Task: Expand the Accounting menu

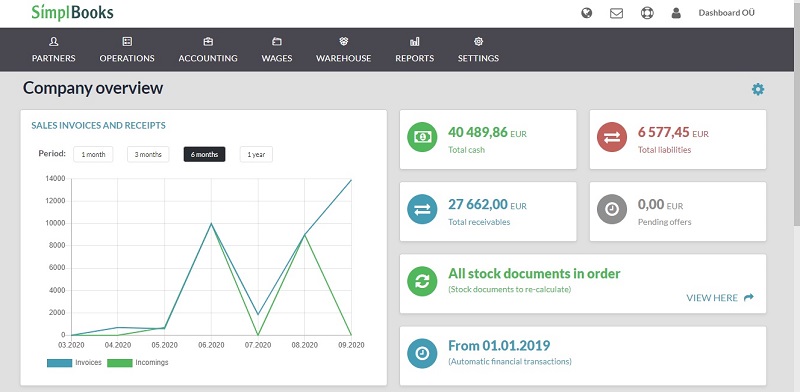Action: [x=208, y=50]
